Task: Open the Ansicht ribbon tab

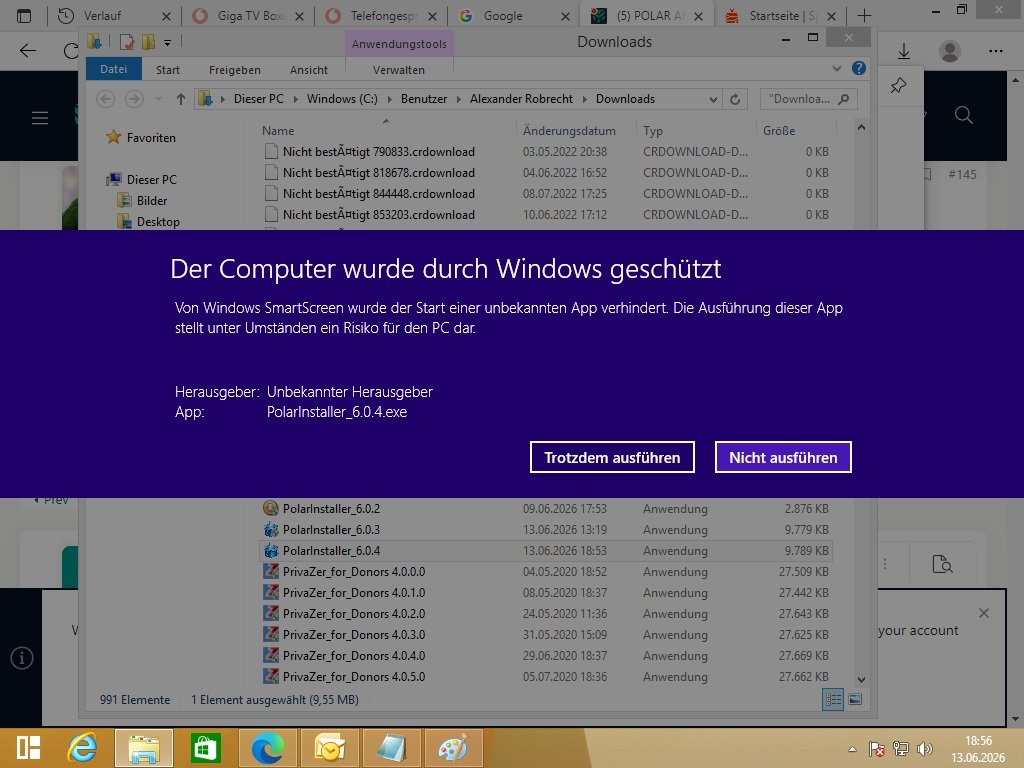Action: point(309,70)
